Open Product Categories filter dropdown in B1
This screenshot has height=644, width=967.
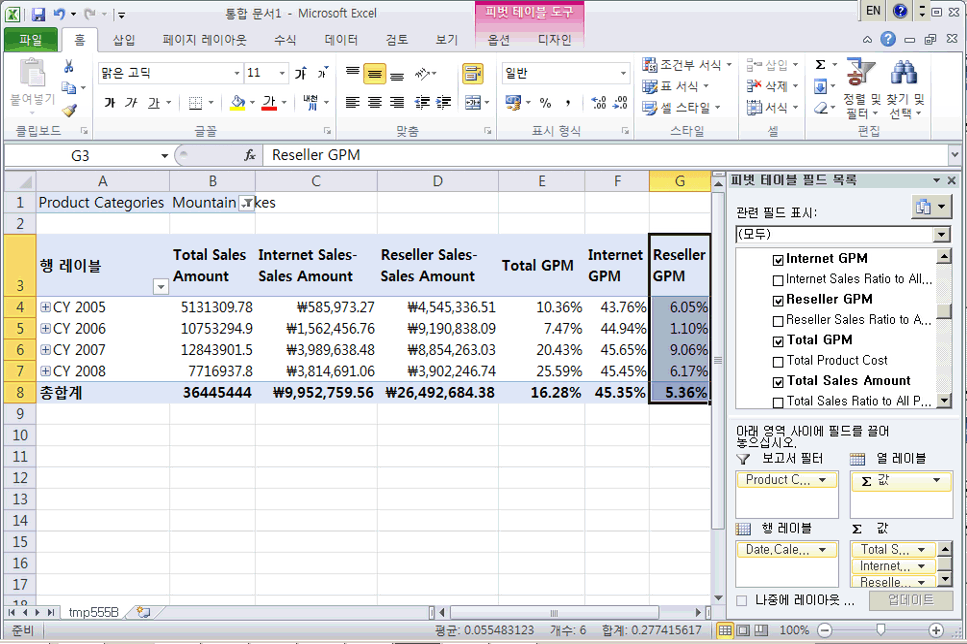click(x=247, y=203)
